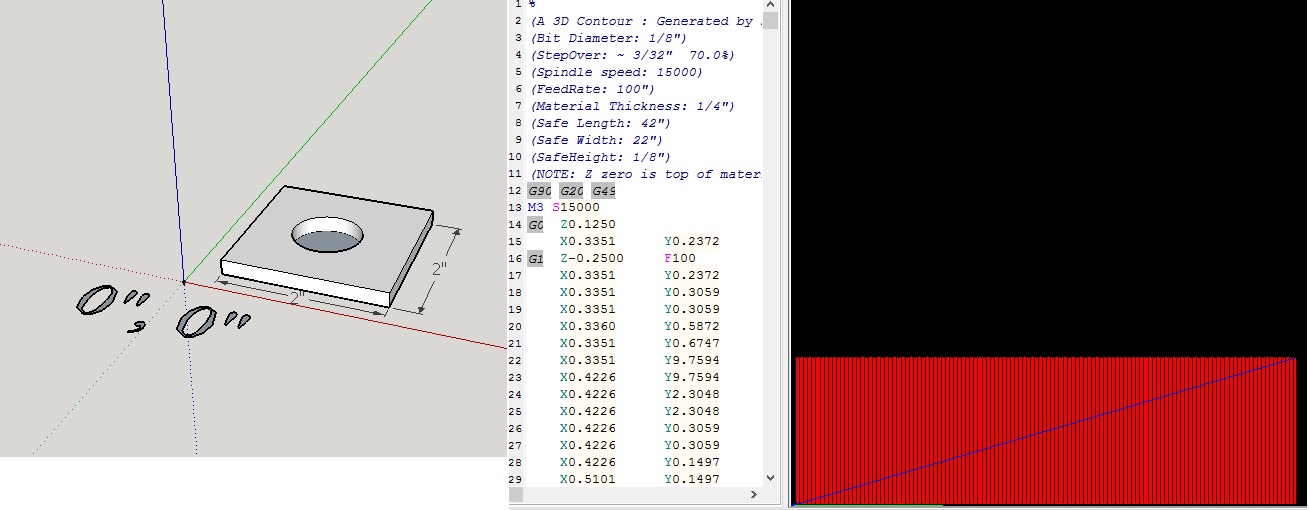Click the blue diagonal line in toolpath preview
Screen dimensions: 1310x510
tap(1045, 430)
